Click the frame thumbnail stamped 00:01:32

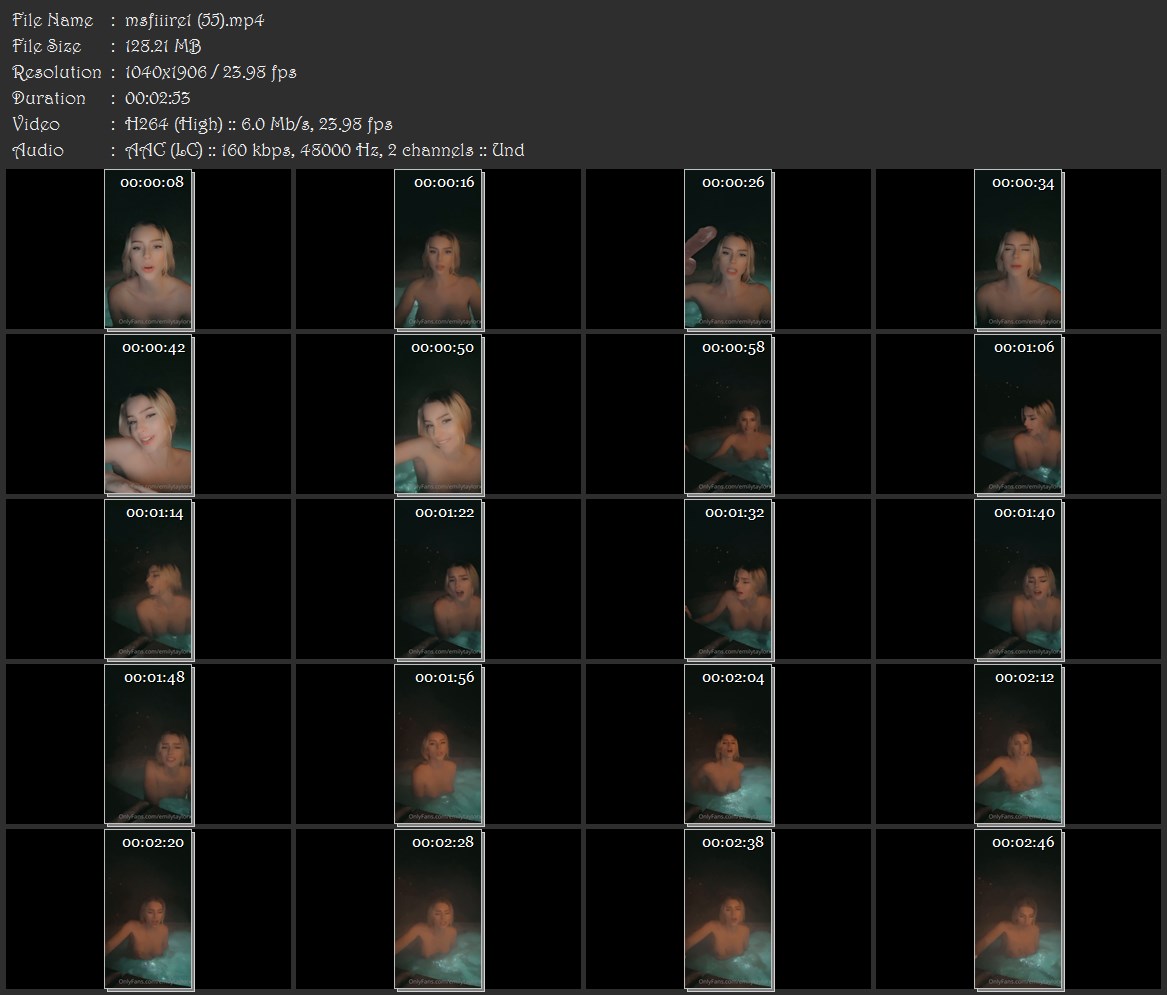[729, 579]
